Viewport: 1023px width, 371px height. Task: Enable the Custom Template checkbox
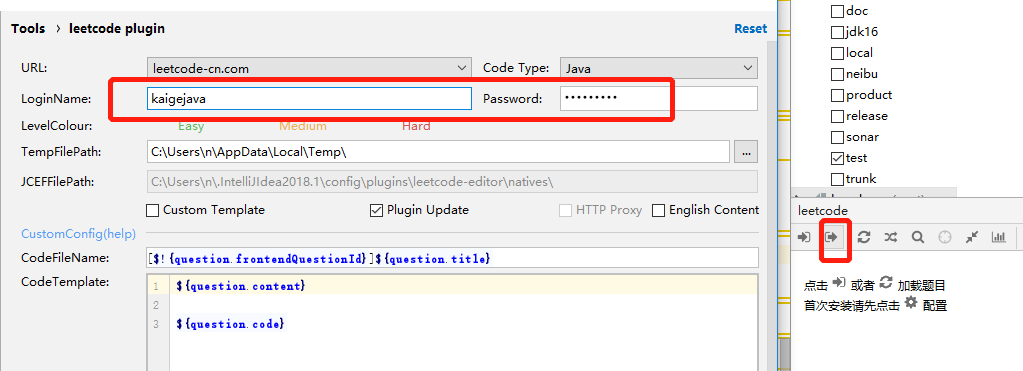point(153,211)
